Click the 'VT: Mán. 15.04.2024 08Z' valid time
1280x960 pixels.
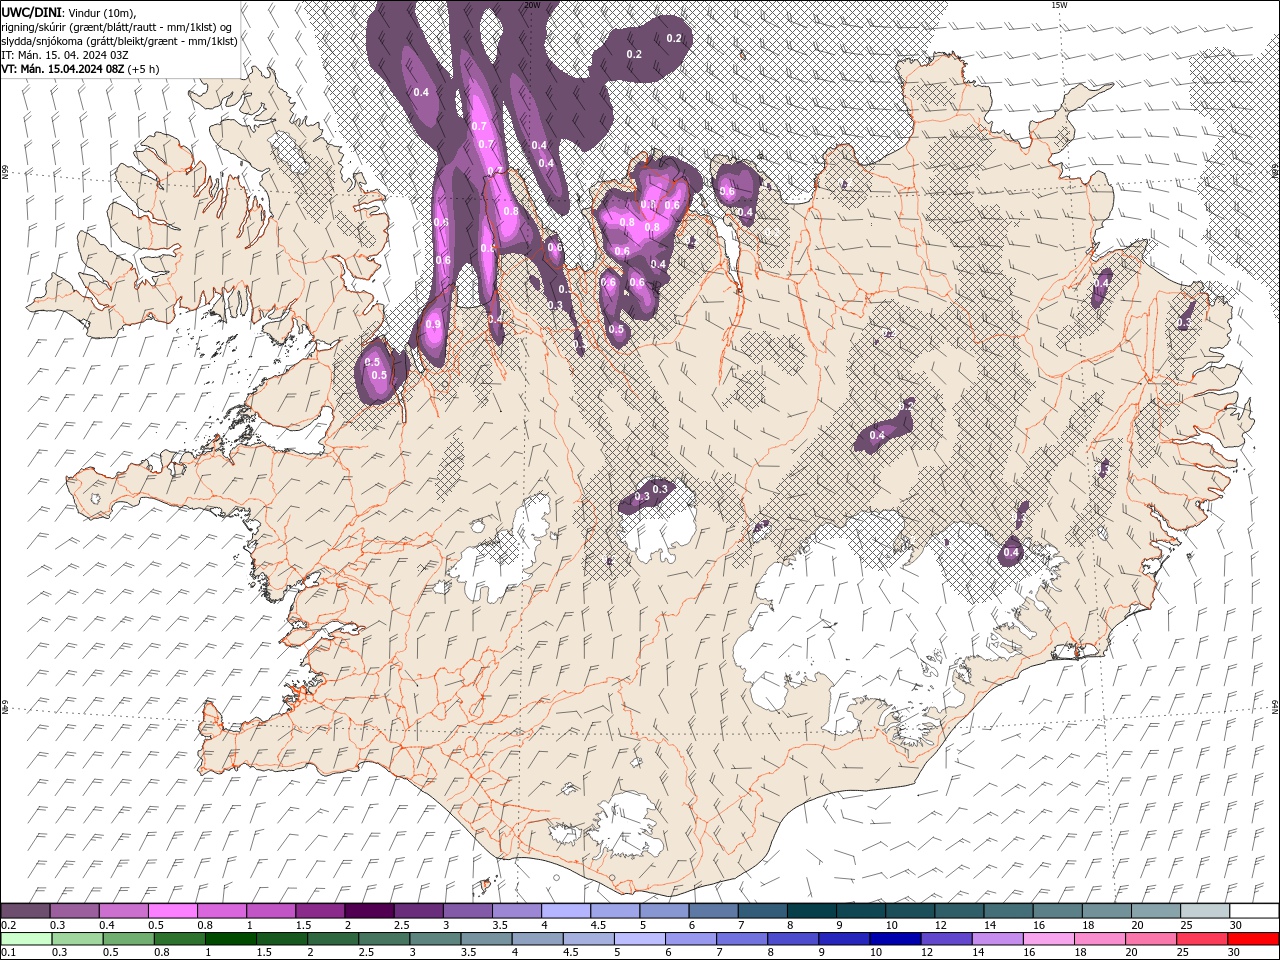(x=62, y=69)
